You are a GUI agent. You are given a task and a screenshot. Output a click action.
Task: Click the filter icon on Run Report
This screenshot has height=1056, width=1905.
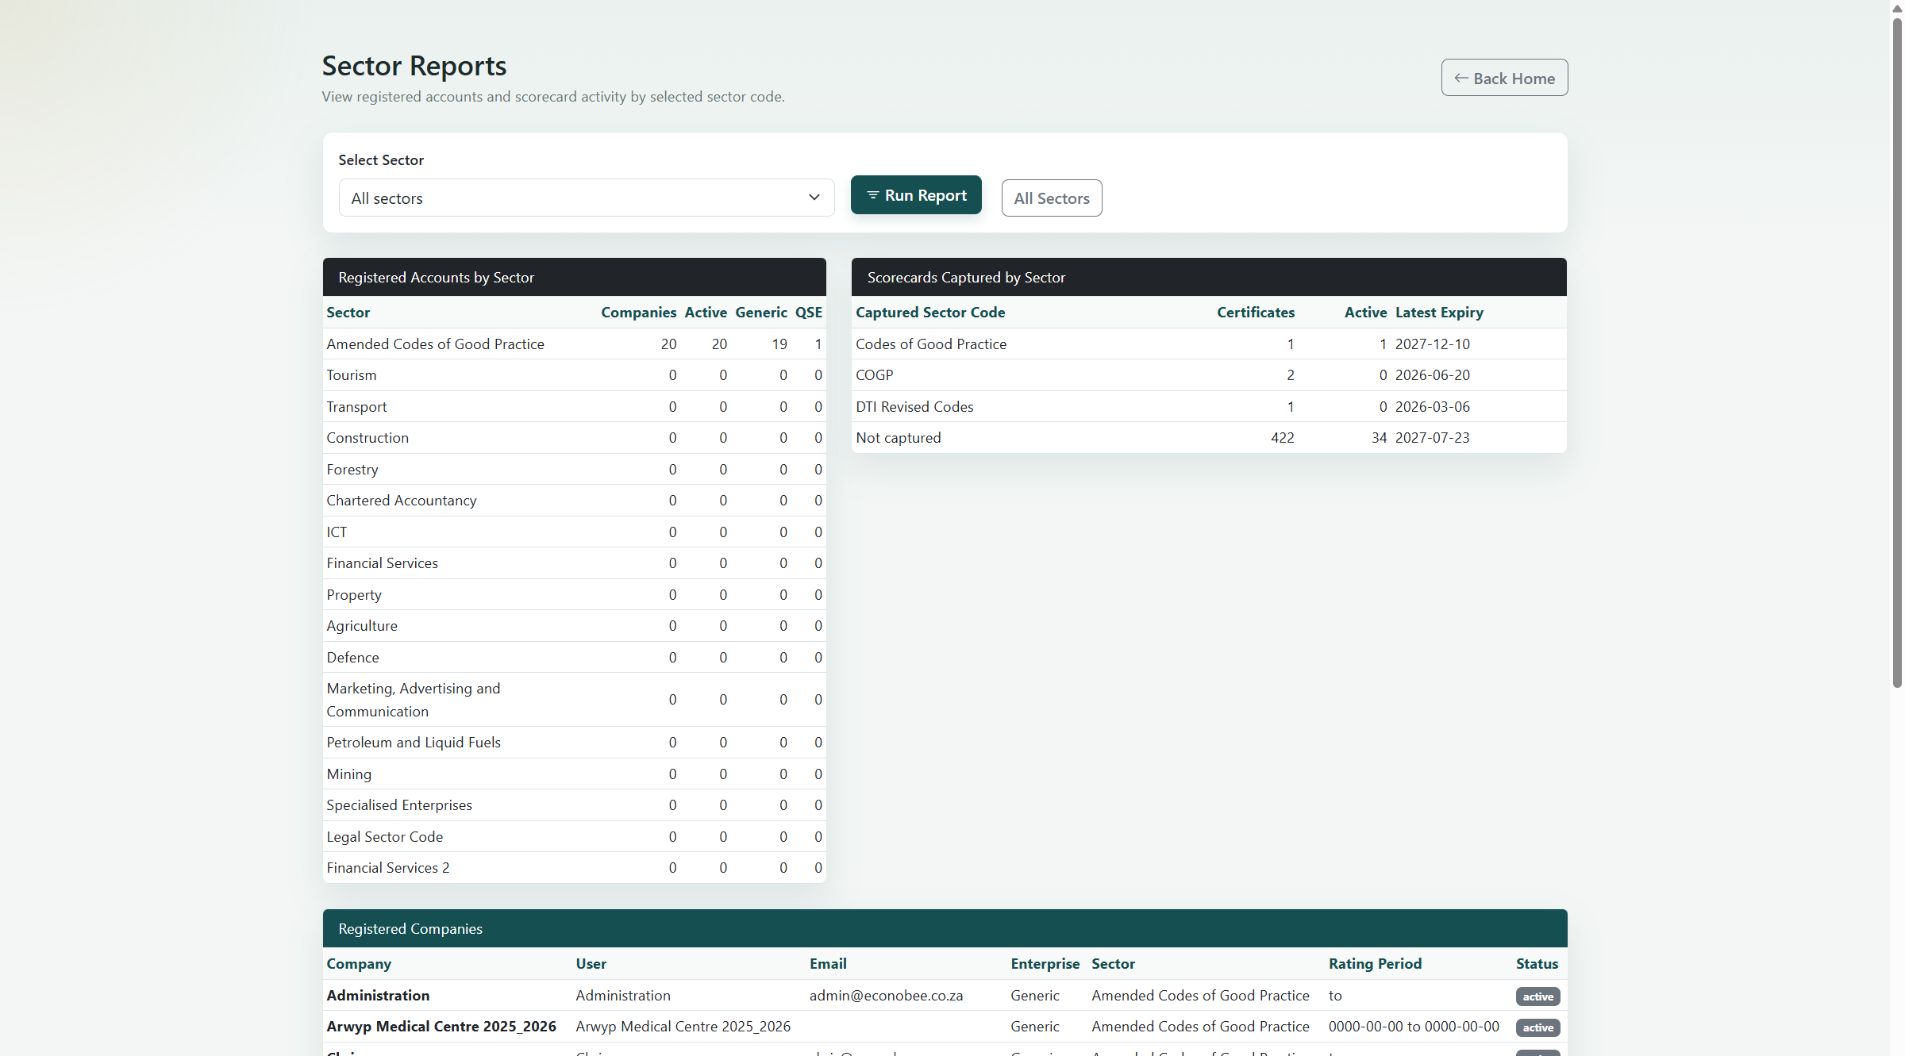[872, 195]
